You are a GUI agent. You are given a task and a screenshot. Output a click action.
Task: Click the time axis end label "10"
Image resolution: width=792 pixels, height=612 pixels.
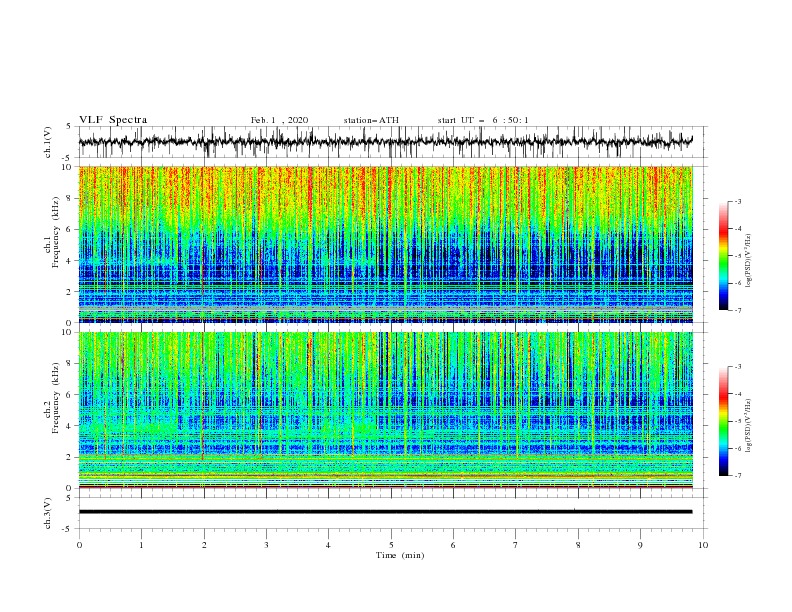tap(703, 545)
